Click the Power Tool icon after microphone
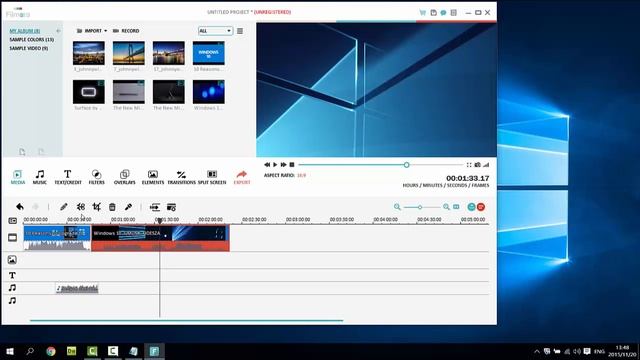This screenshot has height=360, width=640. point(154,207)
